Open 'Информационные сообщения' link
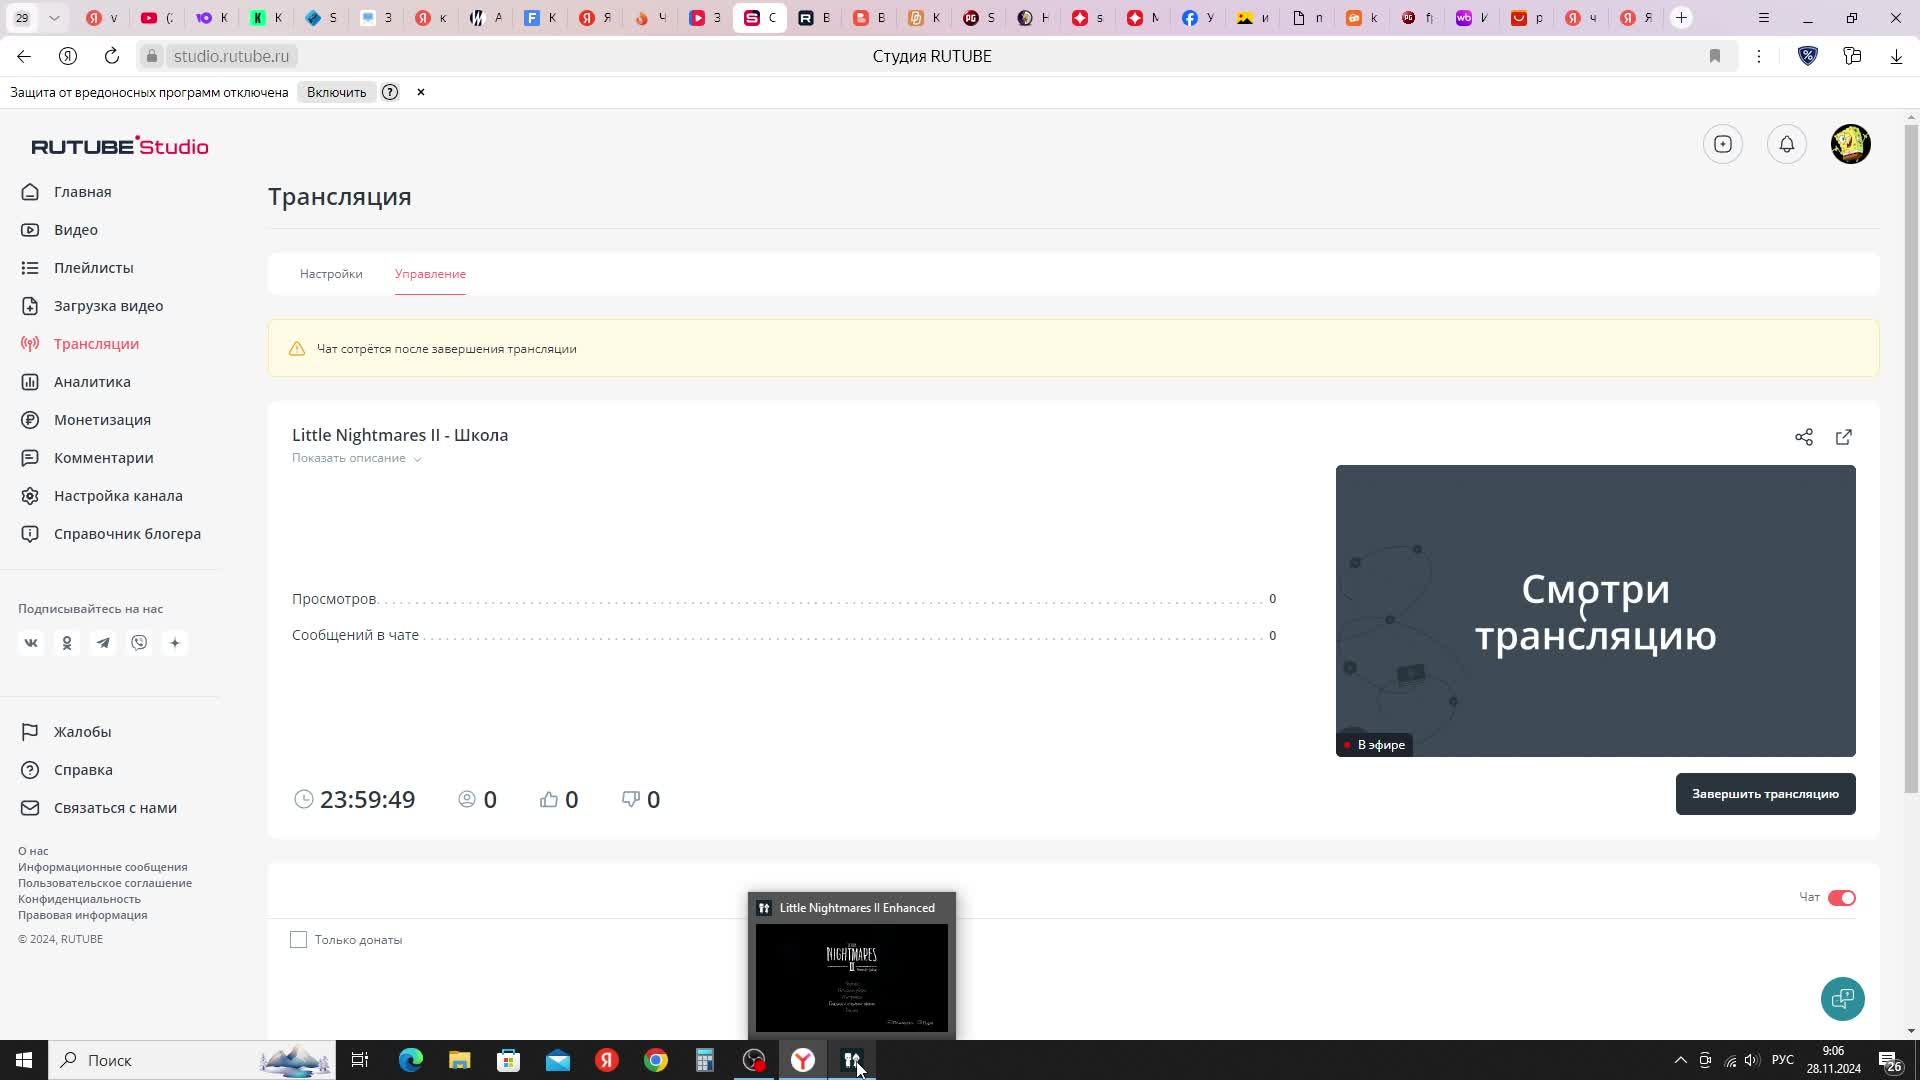Viewport: 1920px width, 1080px height. coord(102,867)
